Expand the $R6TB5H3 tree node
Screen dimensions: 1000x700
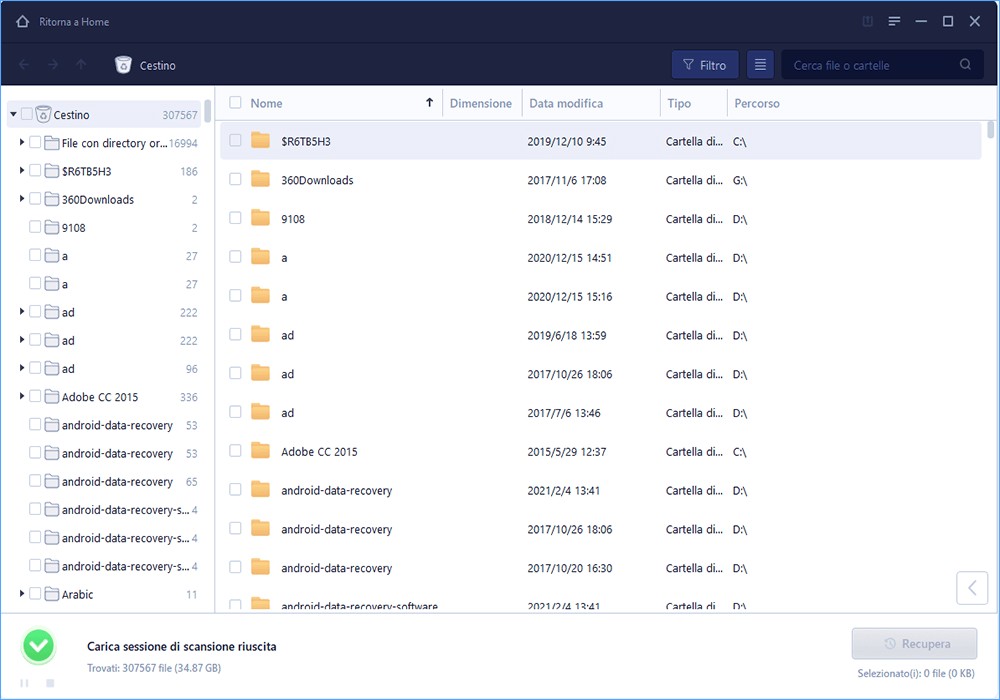click(22, 170)
